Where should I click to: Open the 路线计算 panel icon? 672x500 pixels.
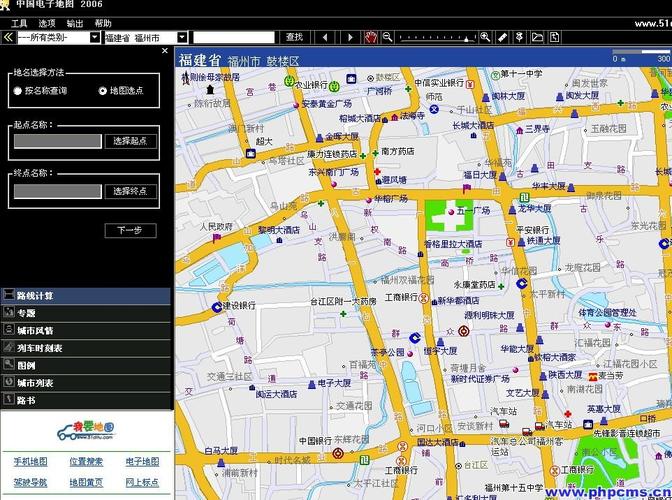pos(9,296)
